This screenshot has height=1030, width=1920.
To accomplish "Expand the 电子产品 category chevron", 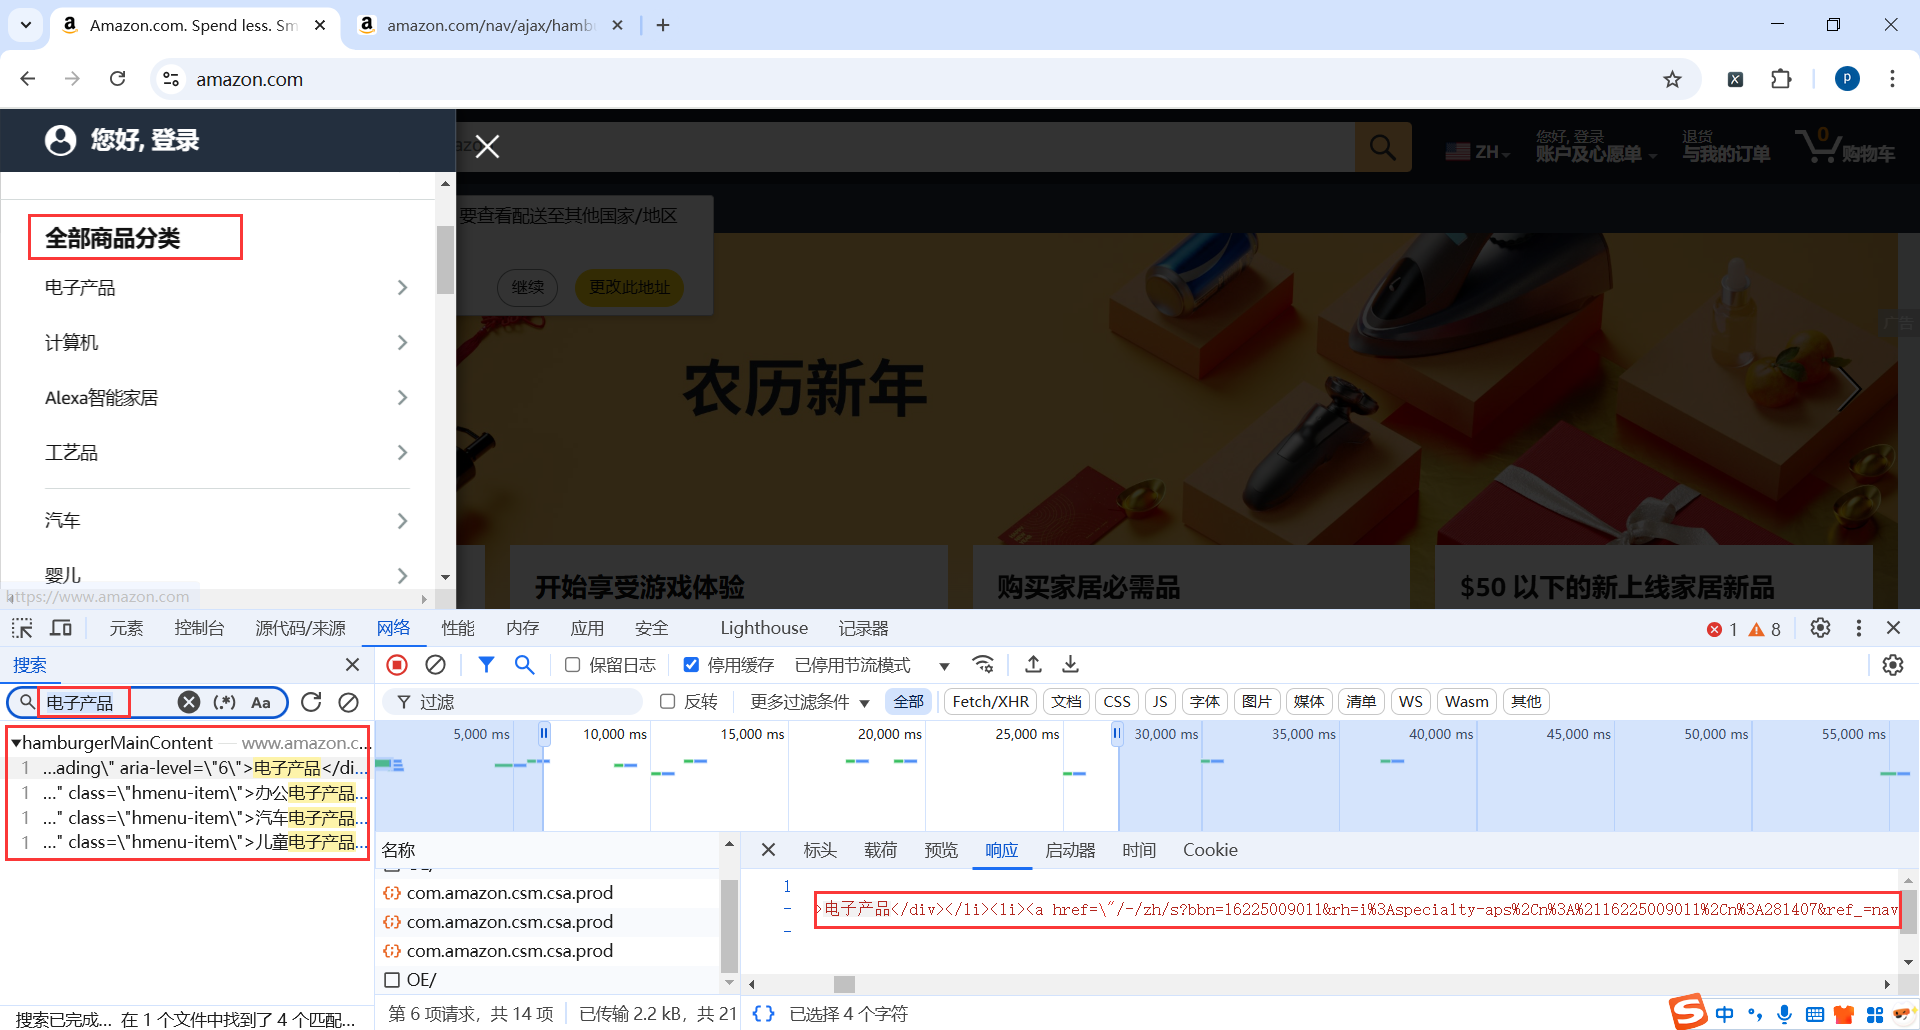I will [x=402, y=288].
